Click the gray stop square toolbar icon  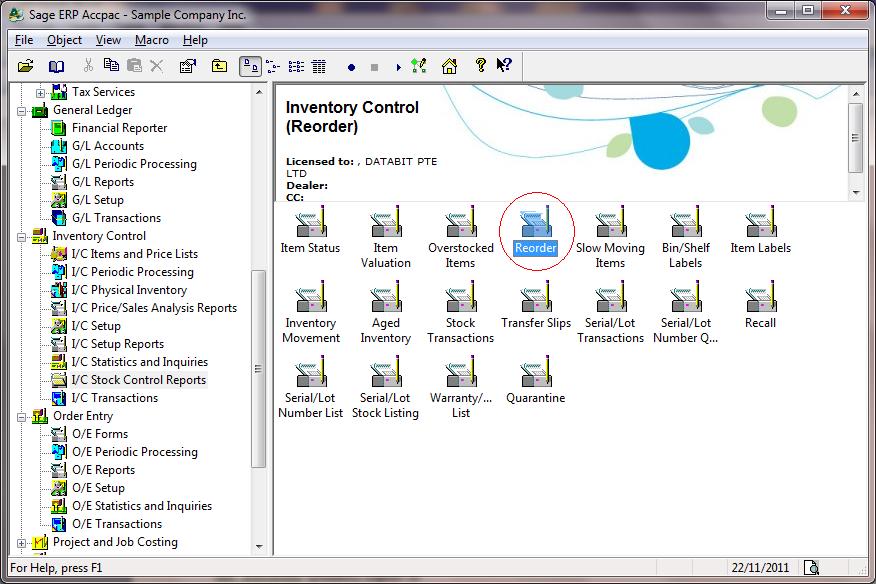(x=374, y=68)
